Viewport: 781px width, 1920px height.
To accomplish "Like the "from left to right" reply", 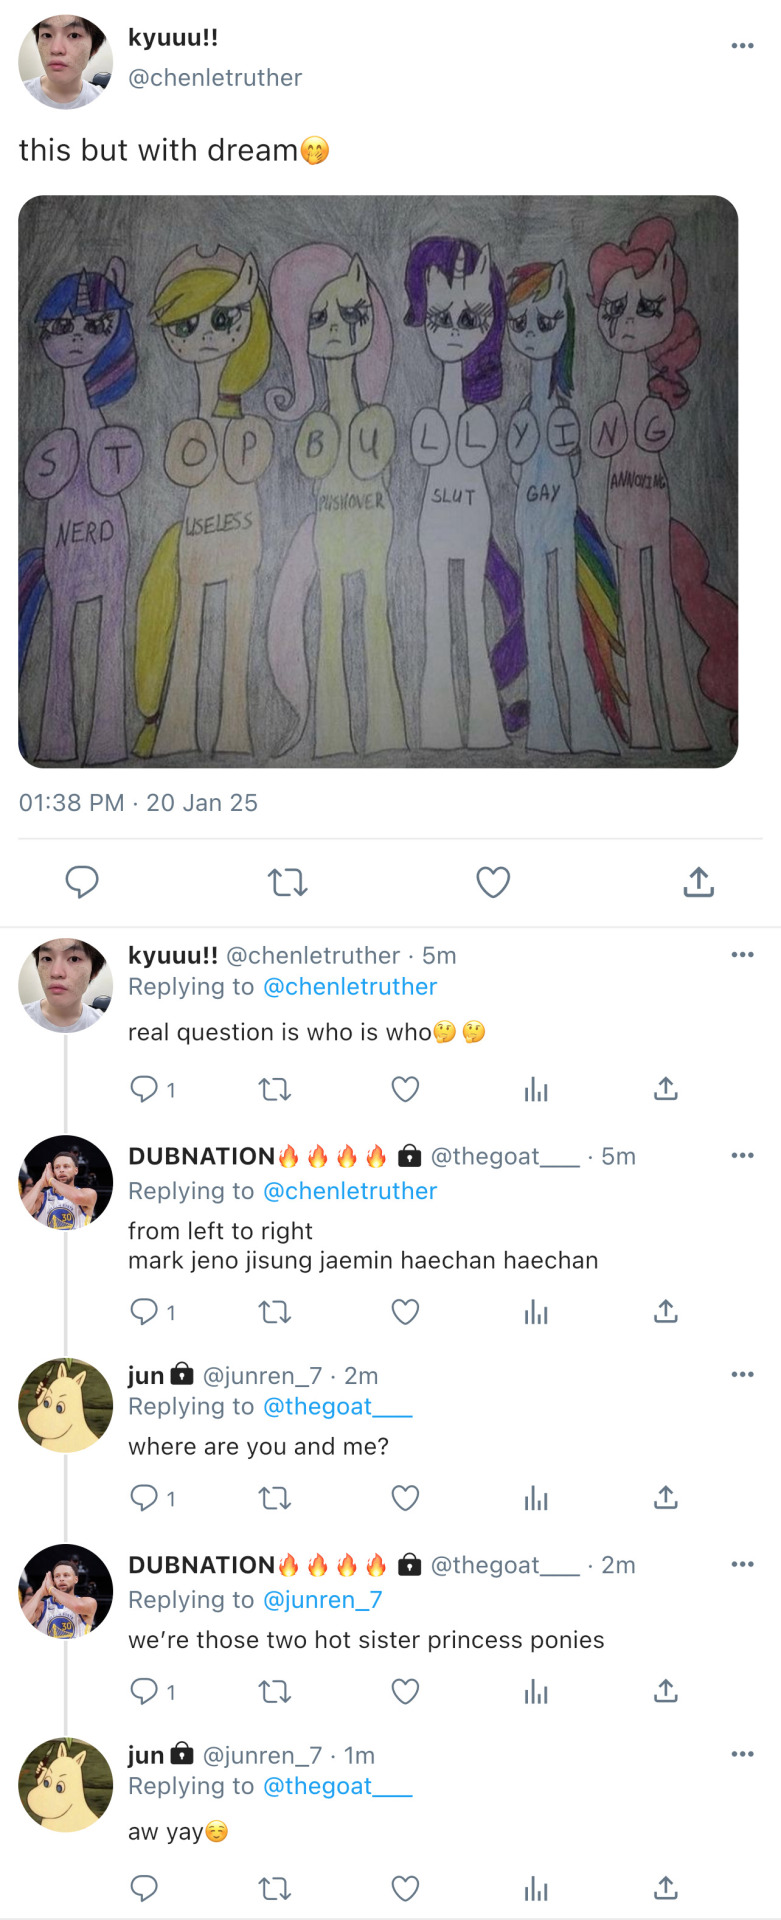I will 405,1311.
